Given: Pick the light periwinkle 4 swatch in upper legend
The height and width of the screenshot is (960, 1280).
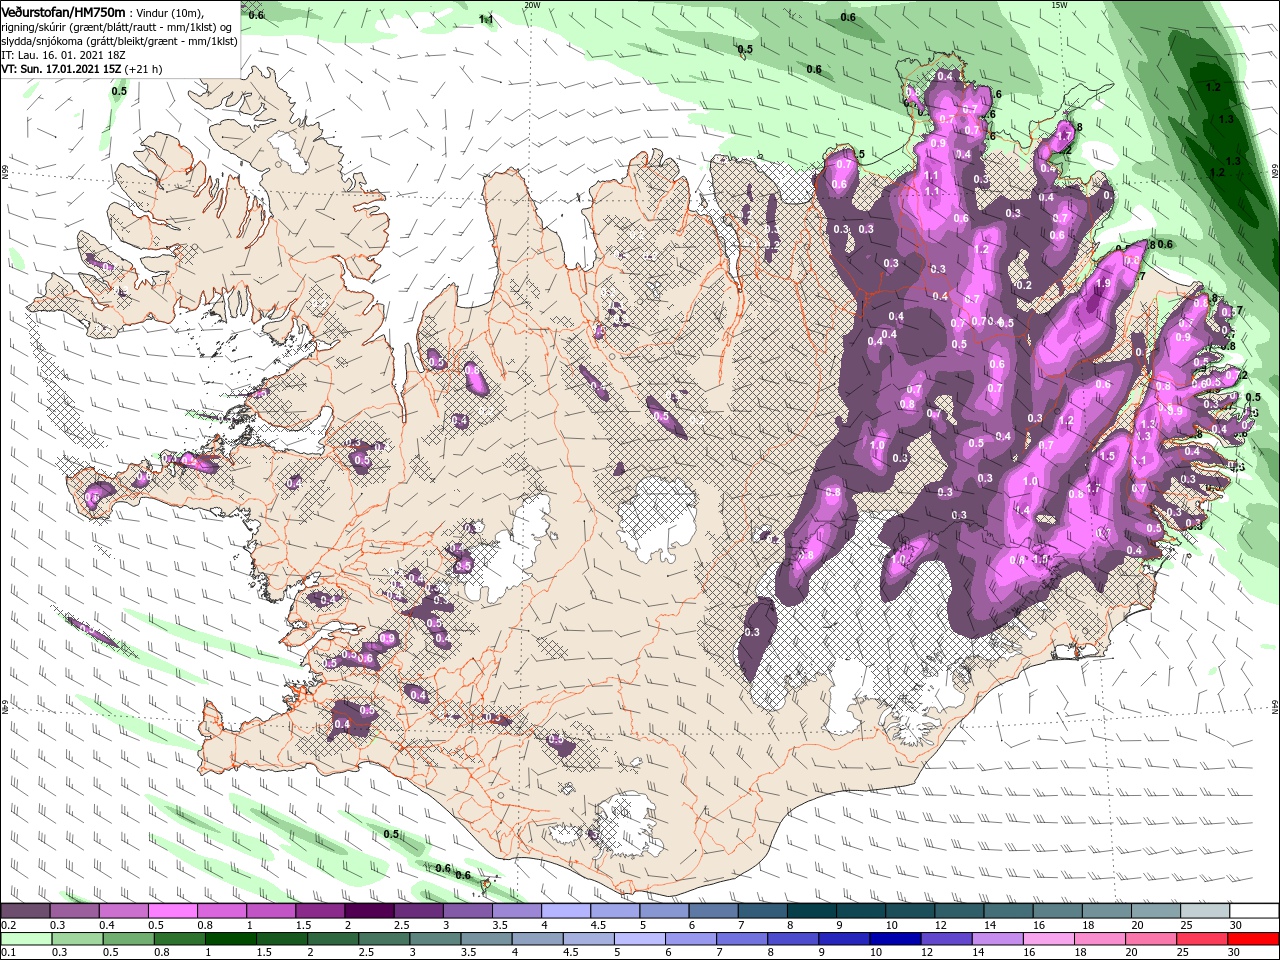Looking at the screenshot, I should [565, 911].
